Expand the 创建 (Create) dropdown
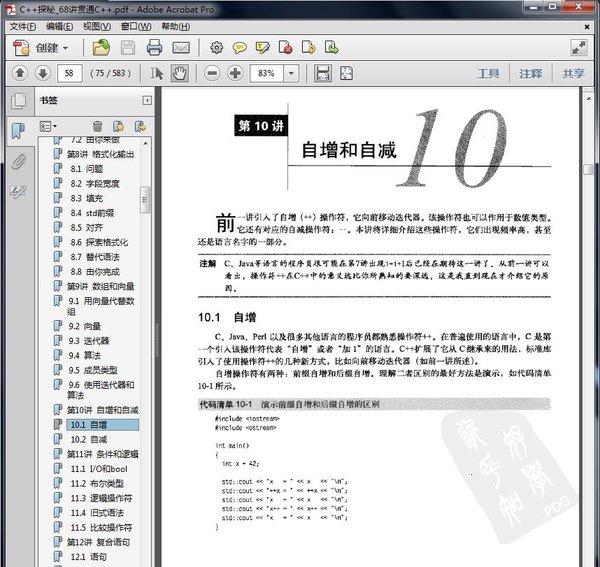The width and height of the screenshot is (600, 567). [x=66, y=47]
